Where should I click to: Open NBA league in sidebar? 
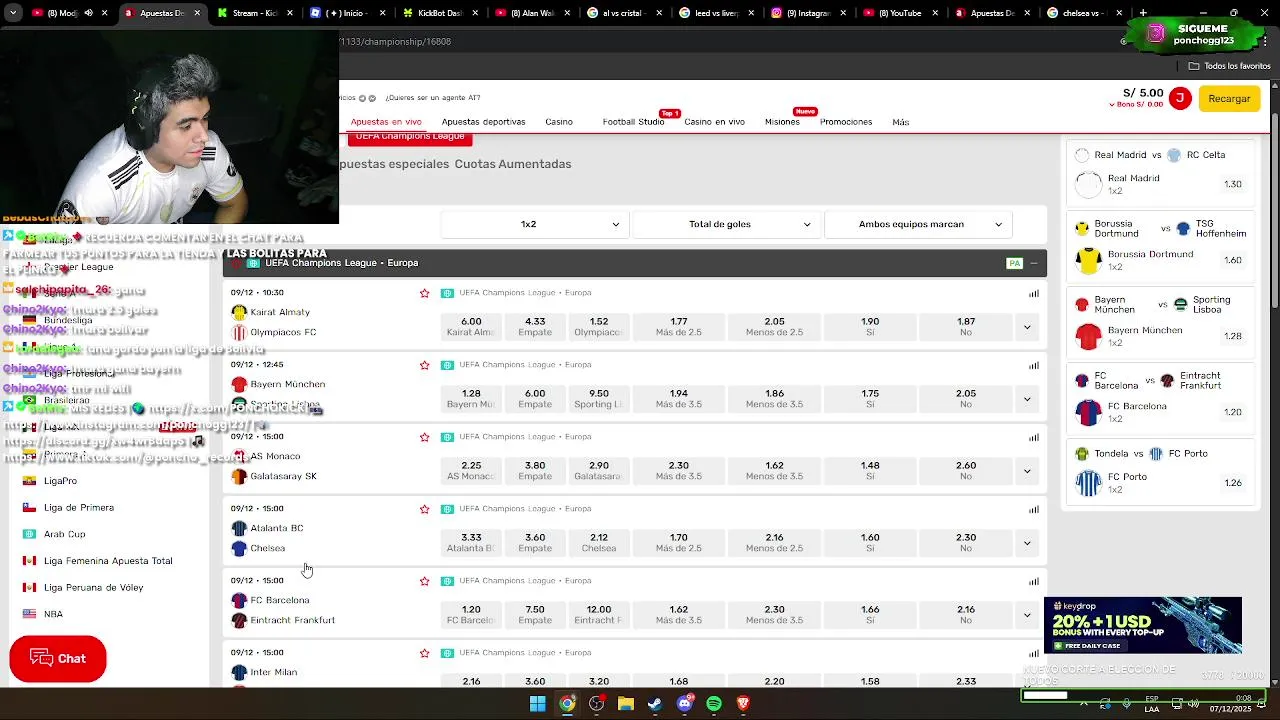54,614
